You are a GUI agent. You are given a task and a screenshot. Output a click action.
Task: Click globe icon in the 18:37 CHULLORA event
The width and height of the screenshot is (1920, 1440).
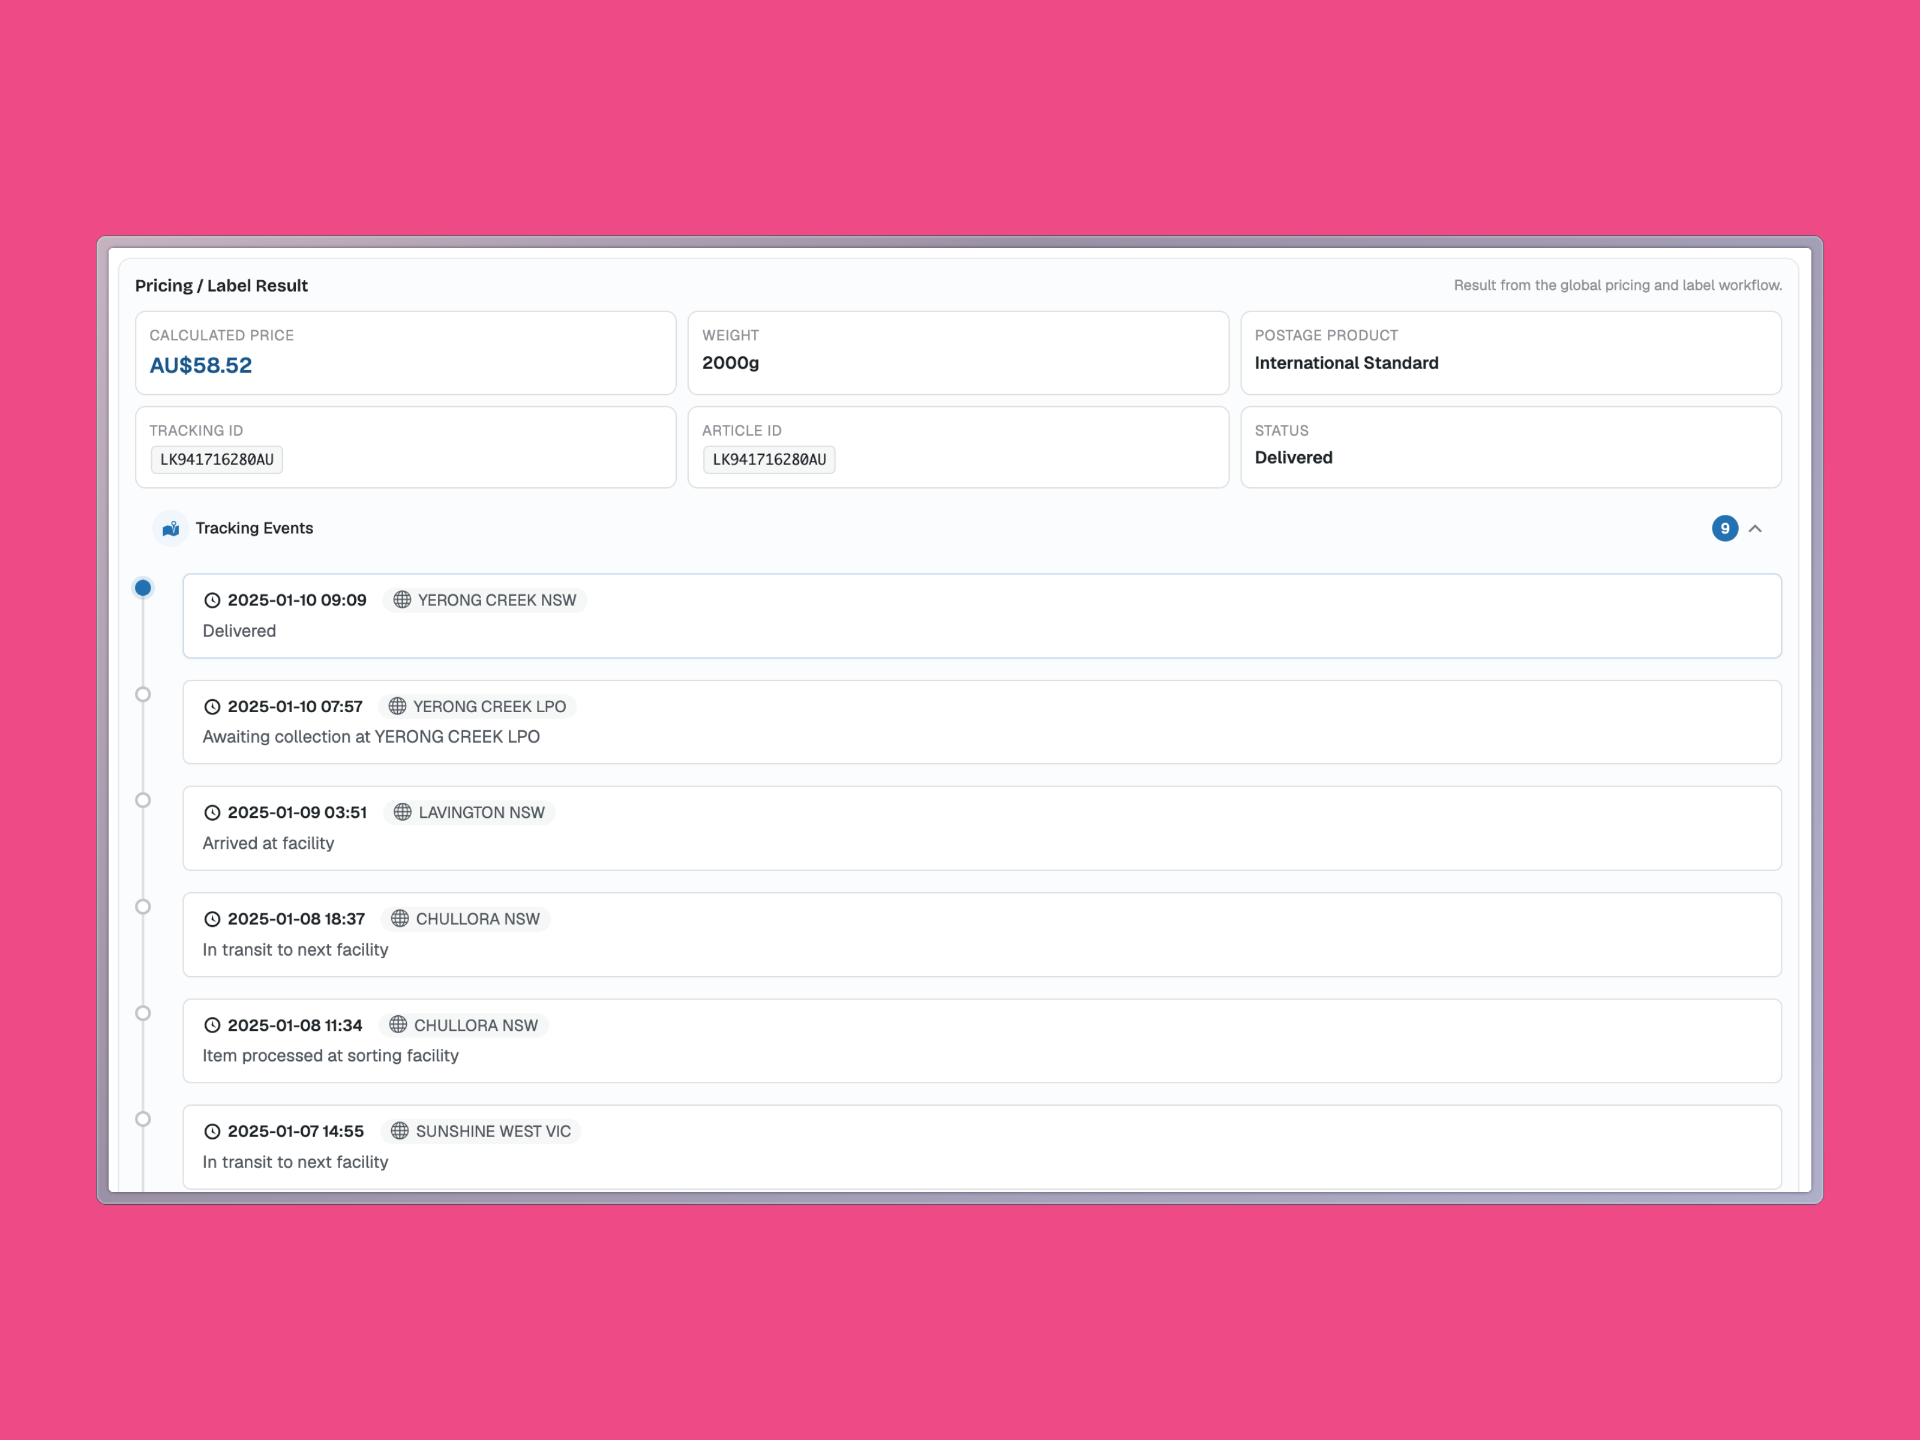pyautogui.click(x=400, y=919)
